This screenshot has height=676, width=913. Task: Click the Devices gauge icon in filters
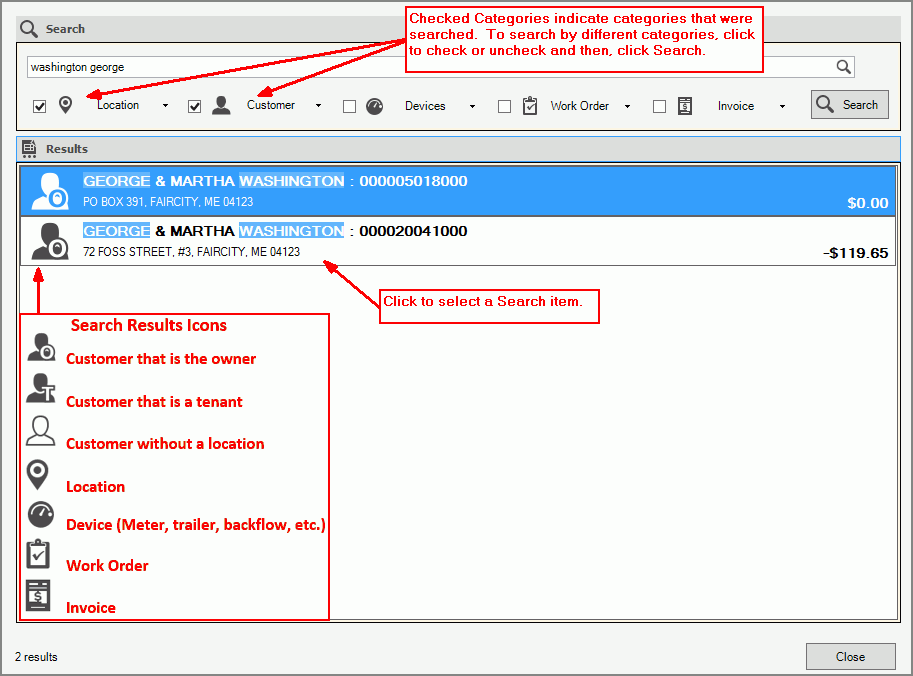coord(374,106)
